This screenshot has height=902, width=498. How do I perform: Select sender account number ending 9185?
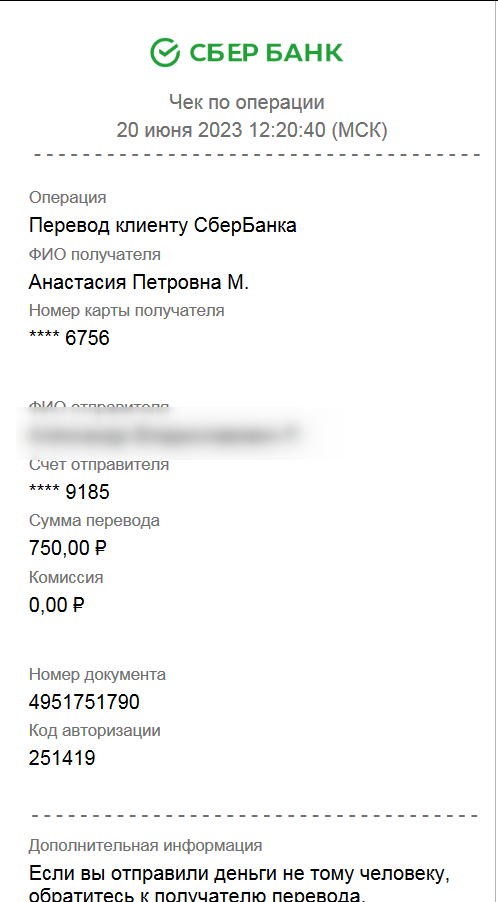pyautogui.click(x=69, y=492)
